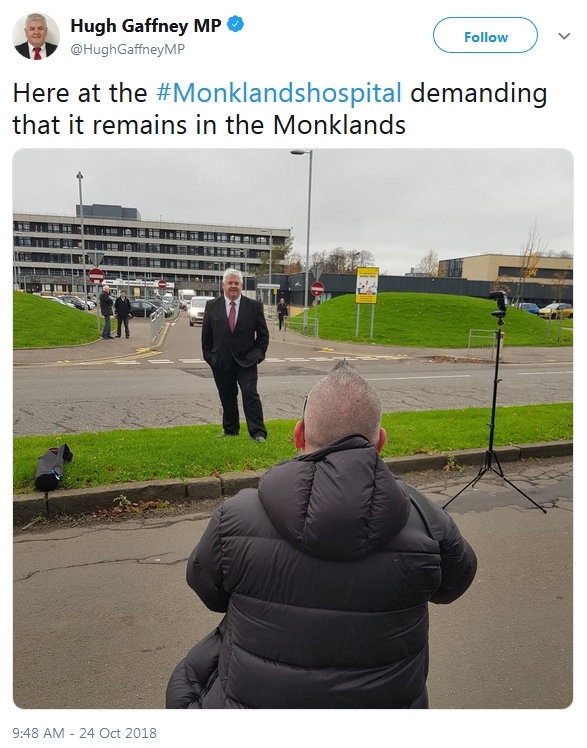
Task: Click the blue verified badge icon
Action: [x=235, y=24]
